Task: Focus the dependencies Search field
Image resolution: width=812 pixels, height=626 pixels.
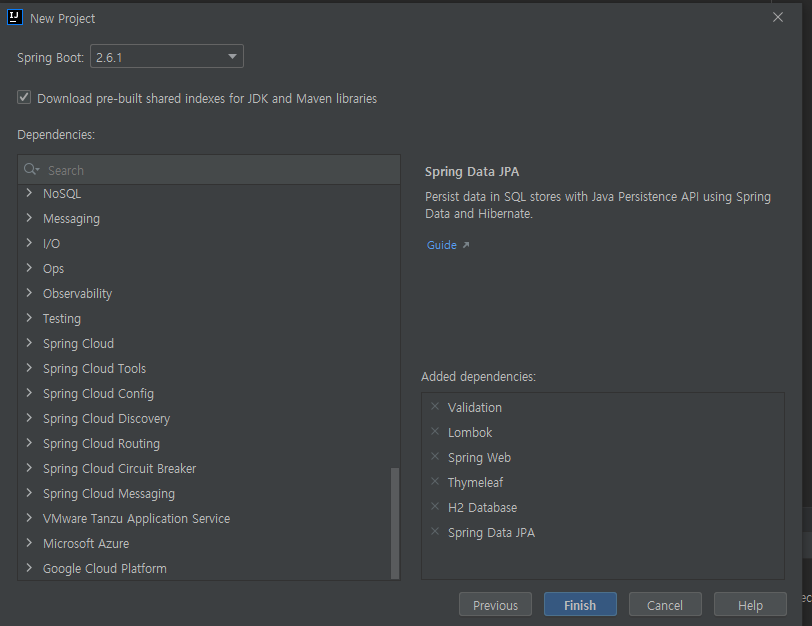Action: (209, 170)
